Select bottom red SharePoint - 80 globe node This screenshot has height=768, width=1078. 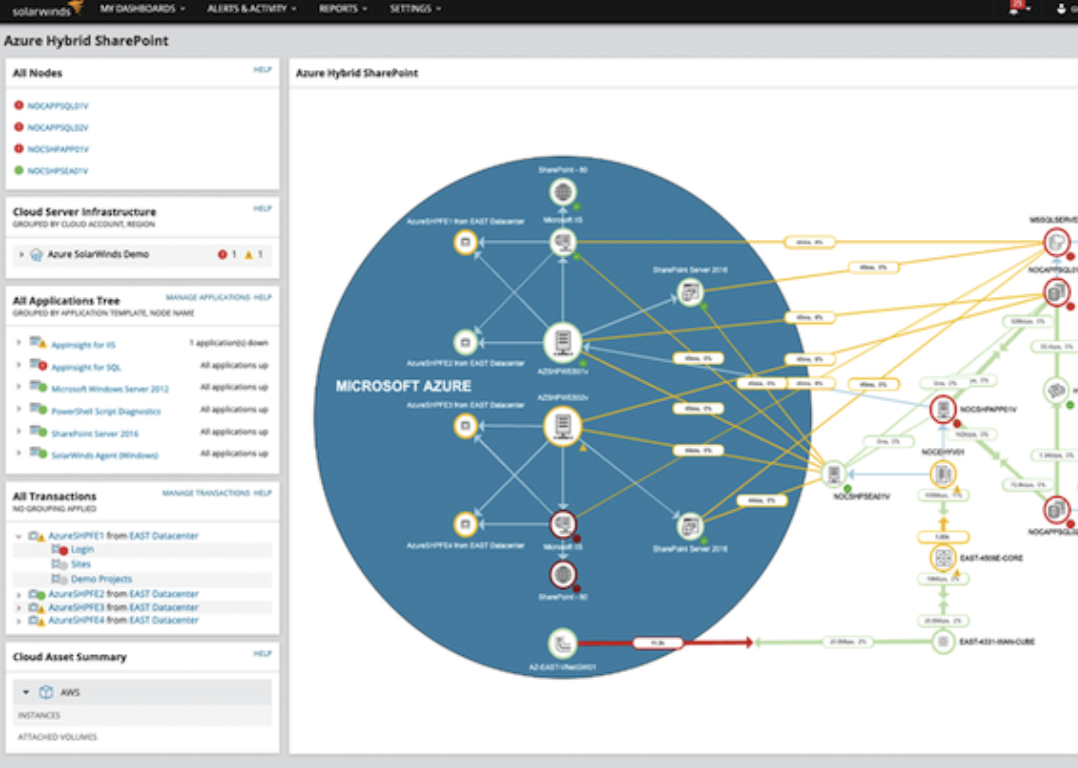(x=563, y=575)
